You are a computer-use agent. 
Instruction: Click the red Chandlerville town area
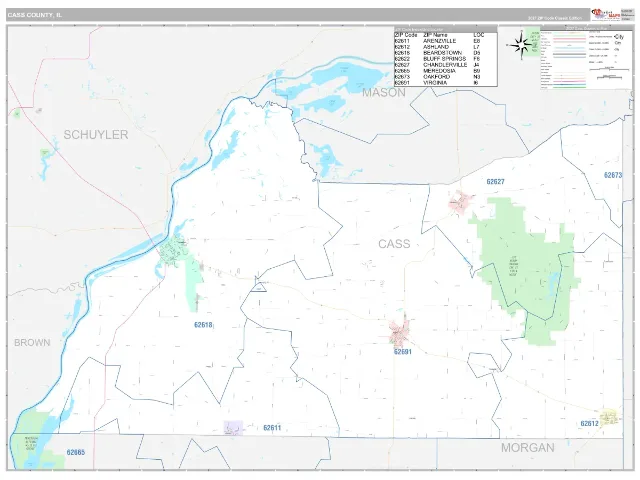pyautogui.click(x=460, y=202)
